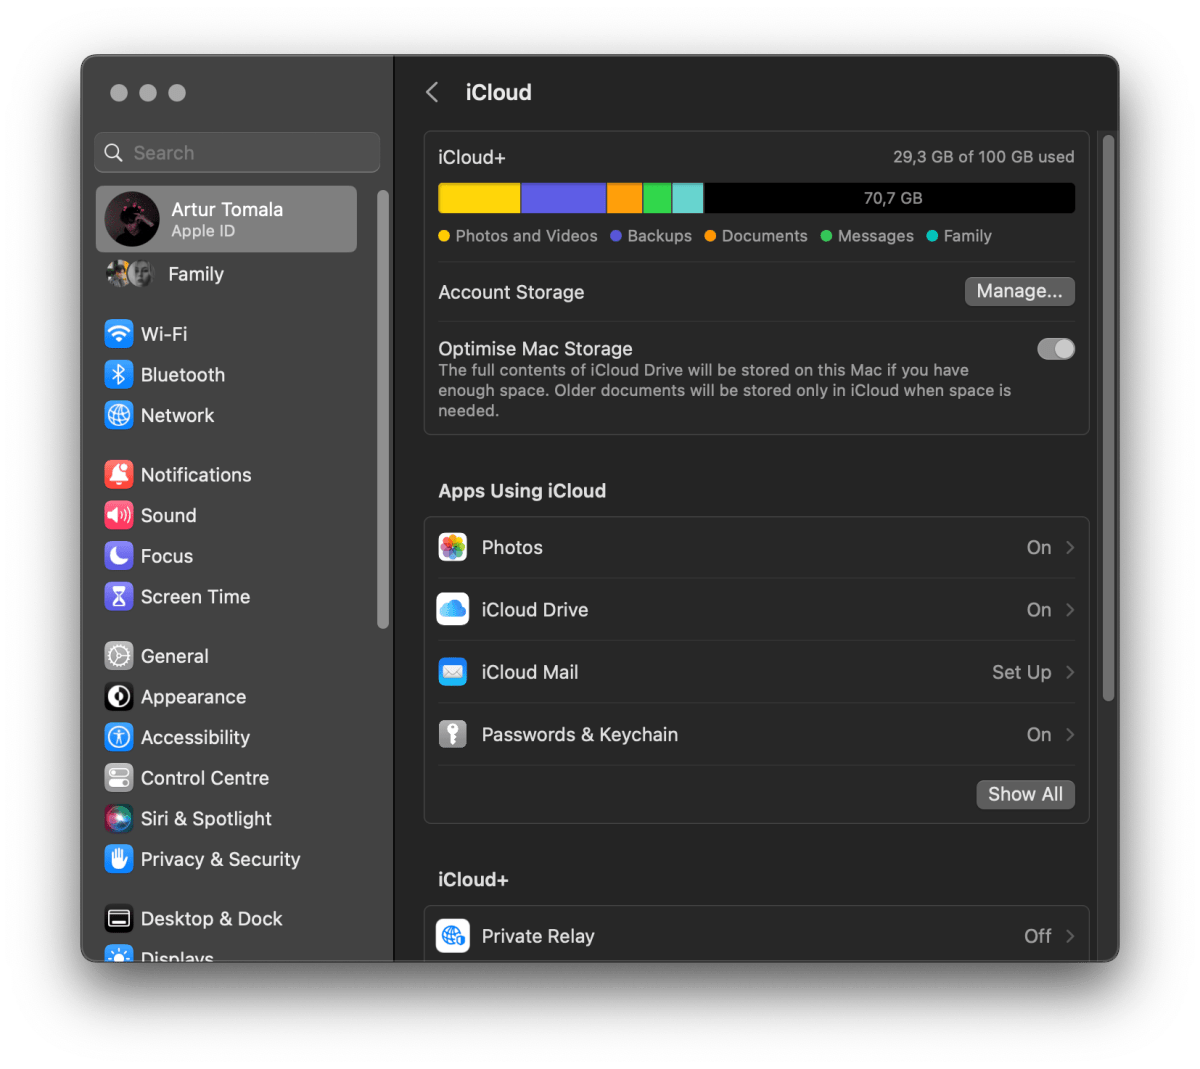1200x1069 pixels.
Task: Click the sidebar vertical scrollbar
Action: click(x=382, y=409)
